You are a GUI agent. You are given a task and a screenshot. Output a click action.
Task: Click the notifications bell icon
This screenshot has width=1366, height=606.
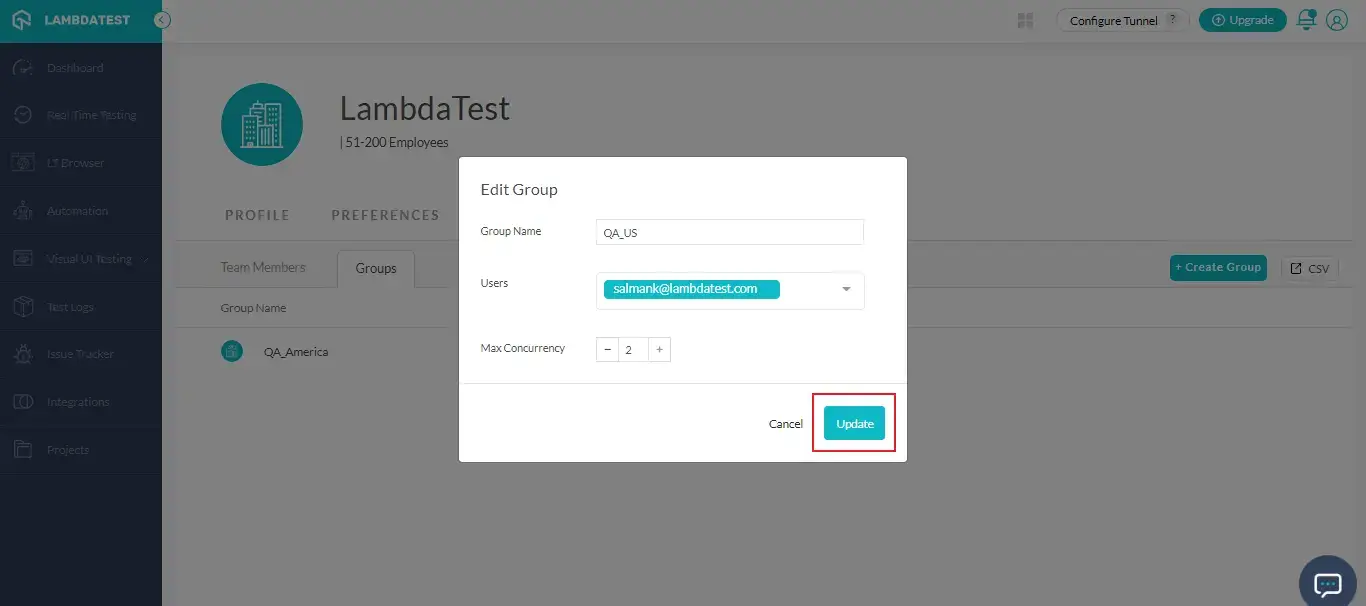(1306, 20)
